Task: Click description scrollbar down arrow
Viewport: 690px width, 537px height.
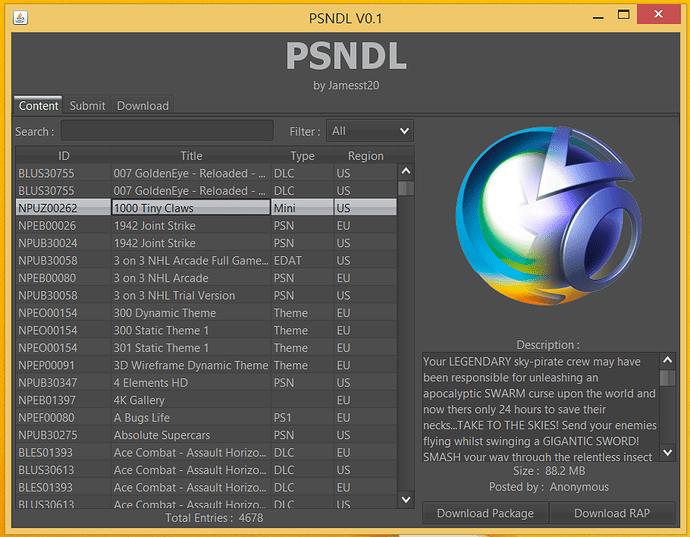Action: pyautogui.click(x=668, y=452)
